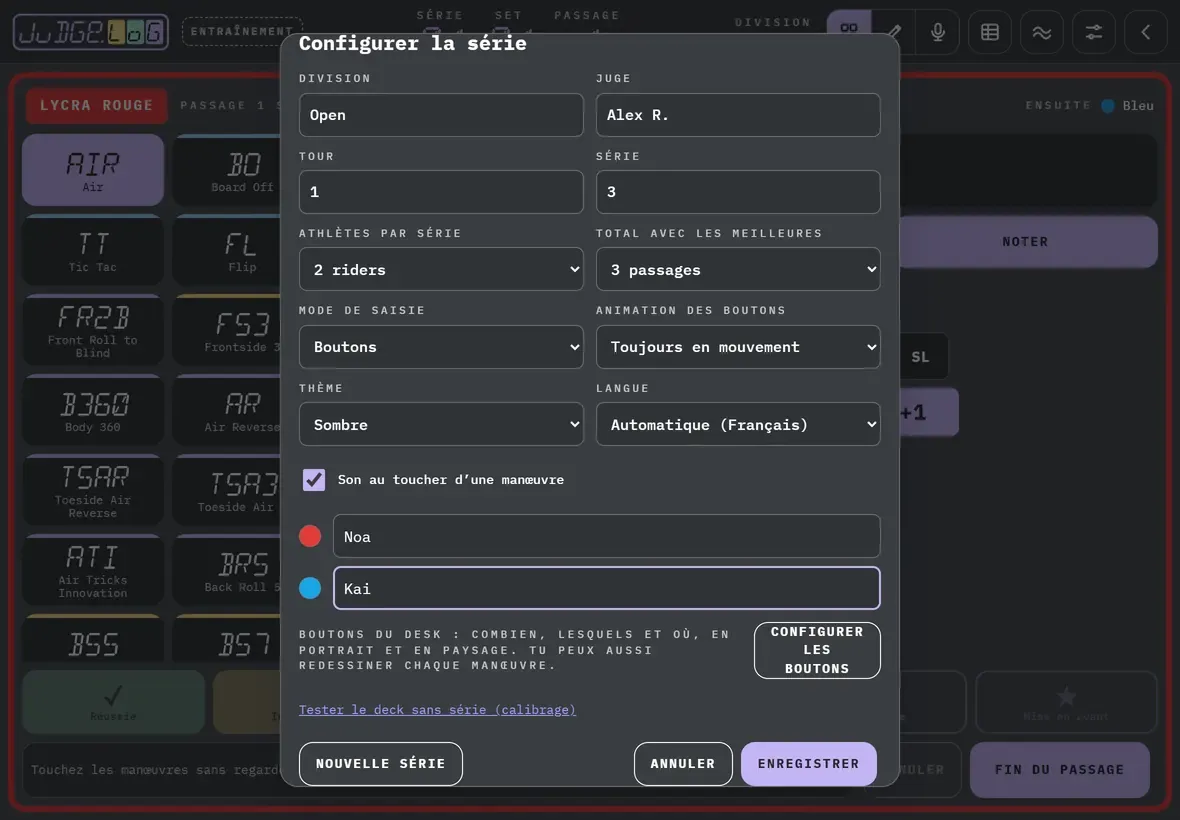Open the Athlètes par série dropdown
1180x820 pixels.
441,269
